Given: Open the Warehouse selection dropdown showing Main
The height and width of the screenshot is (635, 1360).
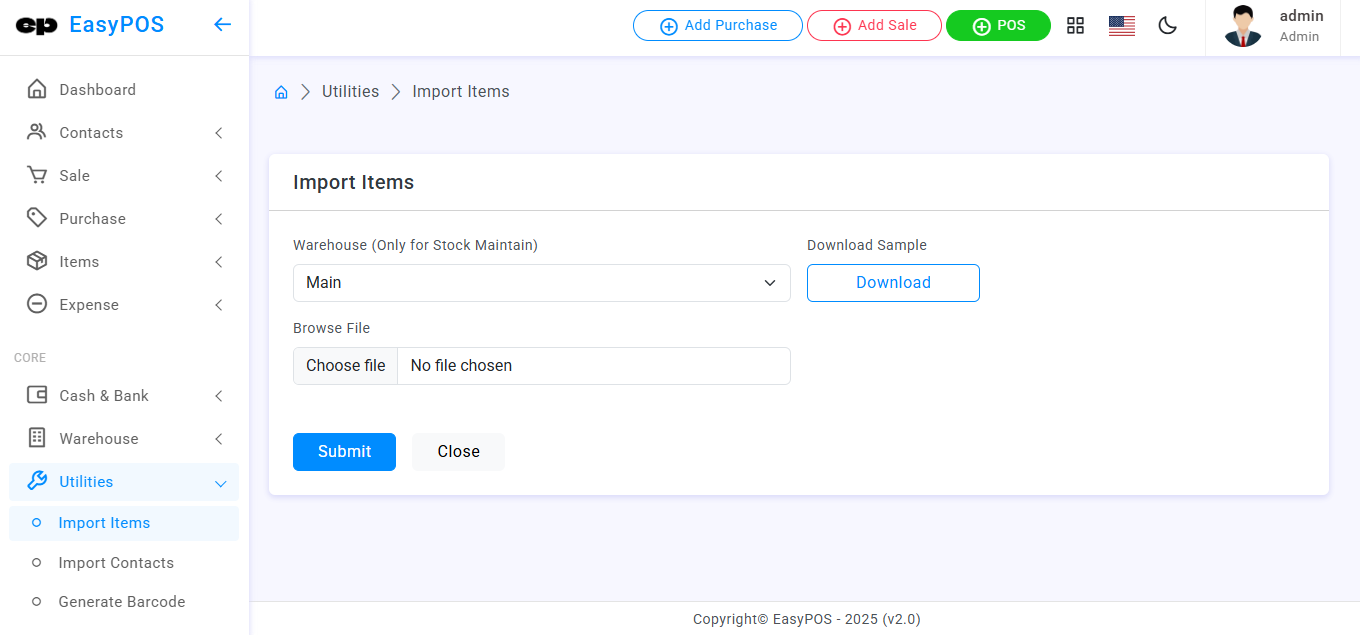Looking at the screenshot, I should (x=541, y=283).
